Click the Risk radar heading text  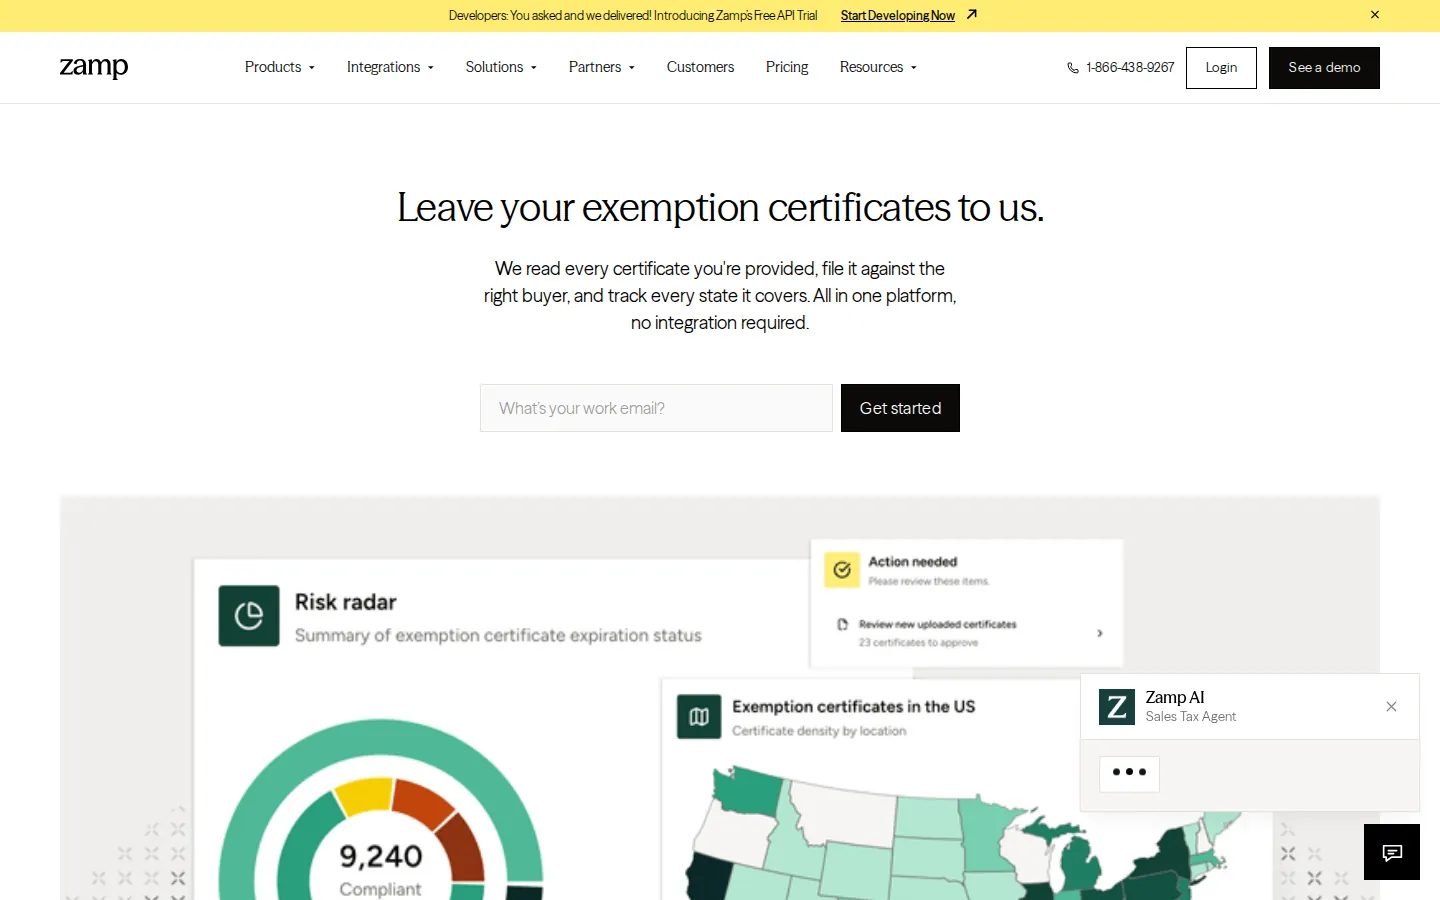point(345,602)
